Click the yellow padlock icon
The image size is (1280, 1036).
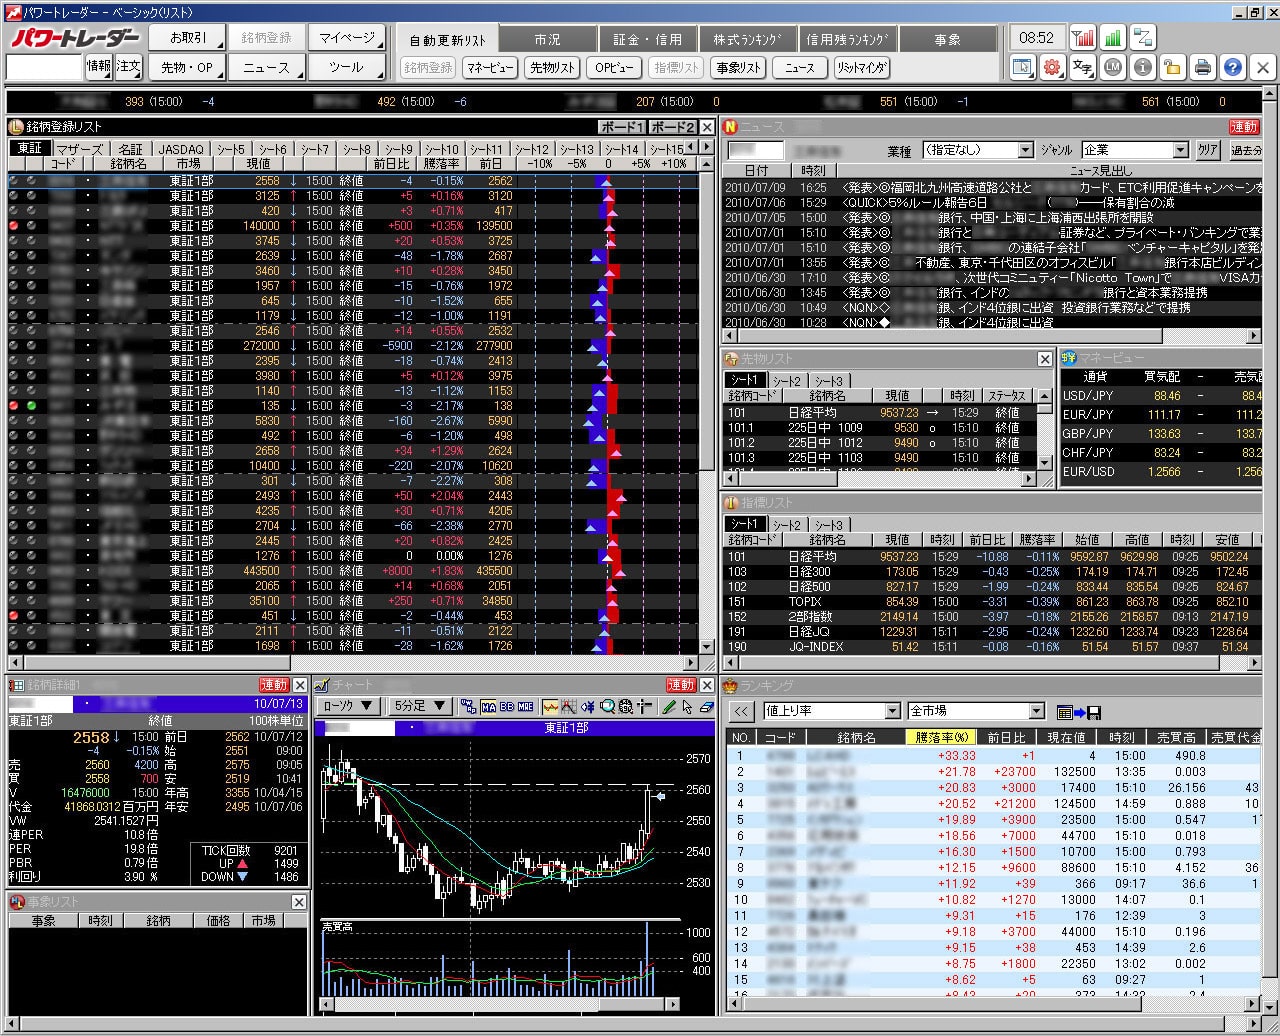[1173, 68]
